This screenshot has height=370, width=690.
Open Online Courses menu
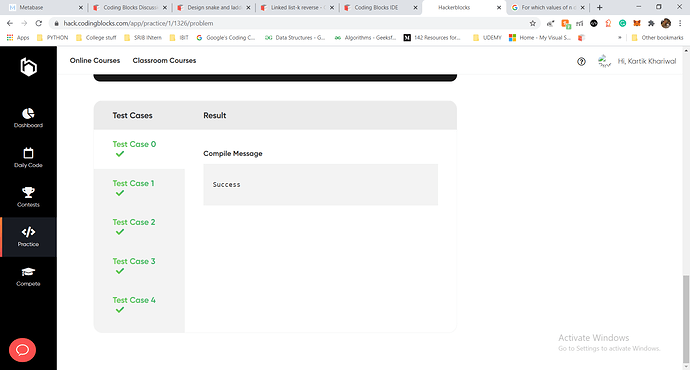tap(95, 61)
